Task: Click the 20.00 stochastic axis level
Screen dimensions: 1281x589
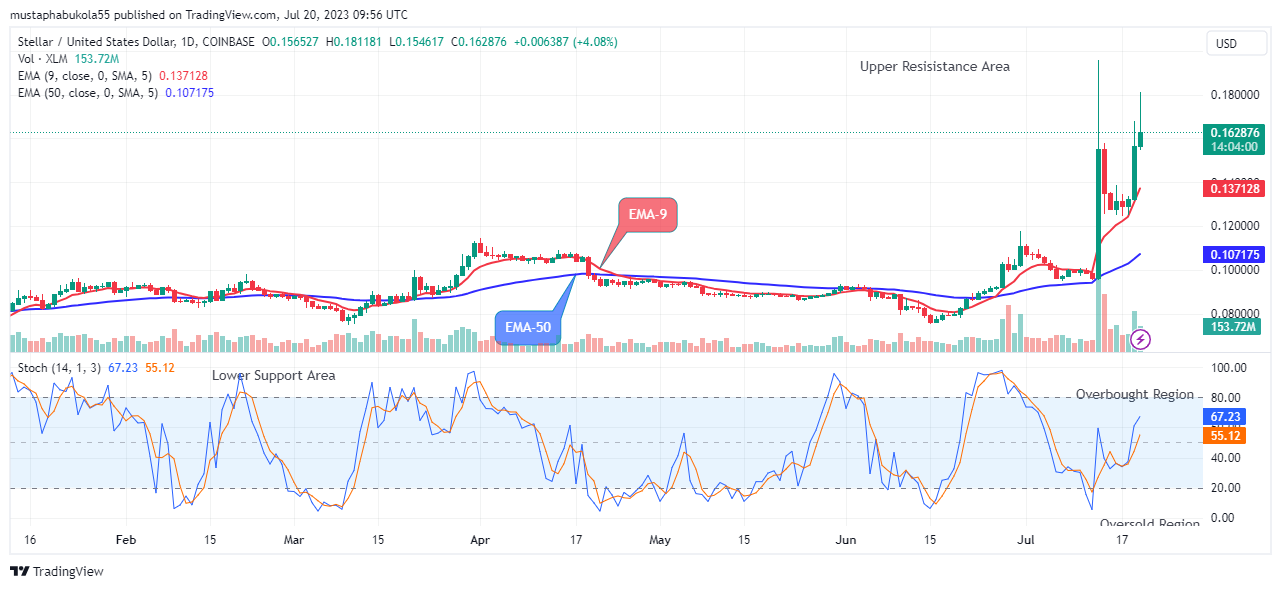Action: [1227, 488]
